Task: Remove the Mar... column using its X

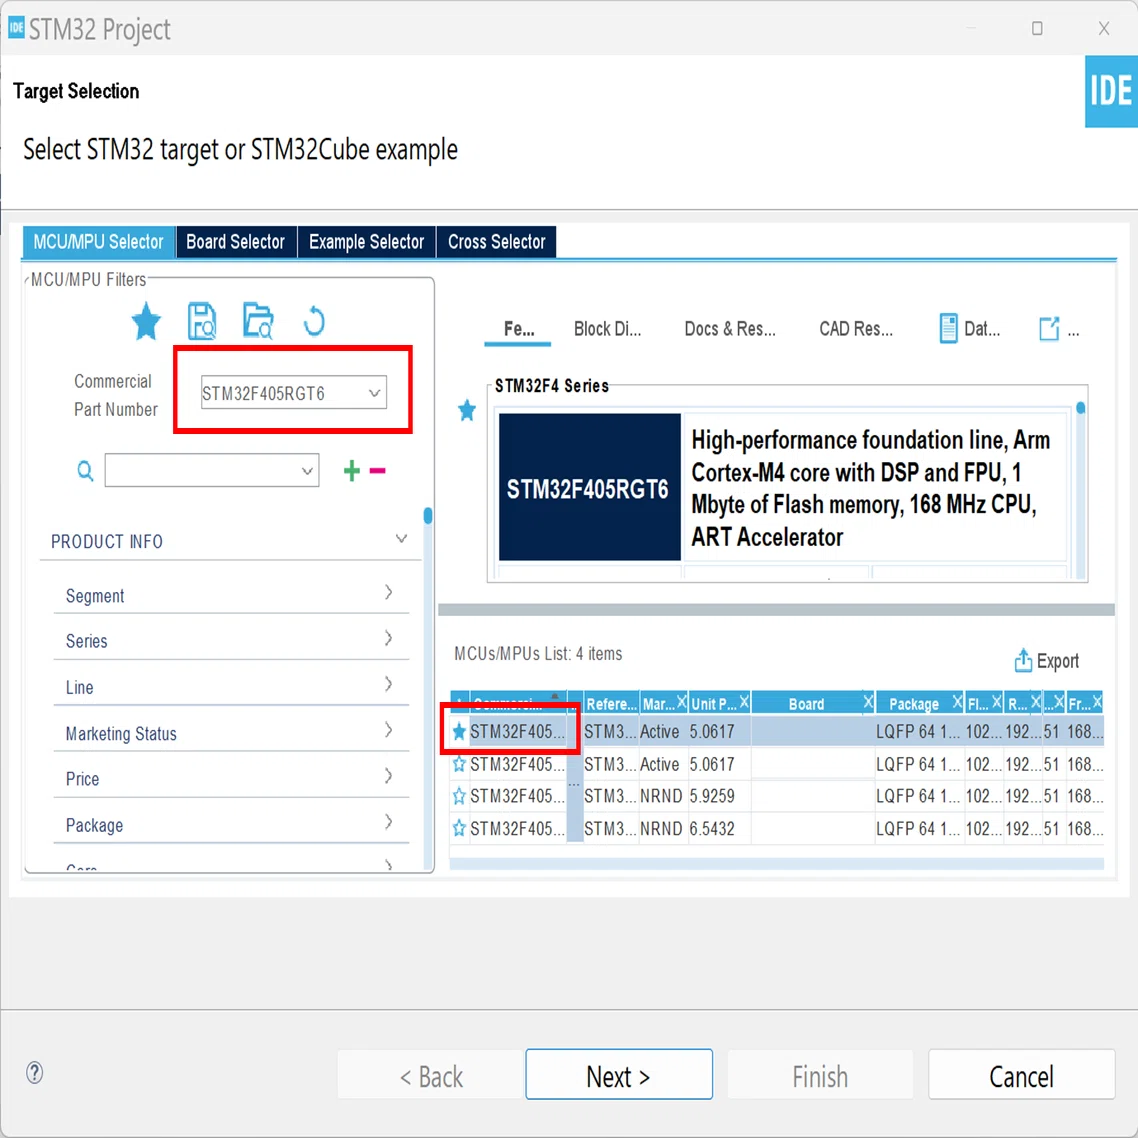Action: (681, 702)
